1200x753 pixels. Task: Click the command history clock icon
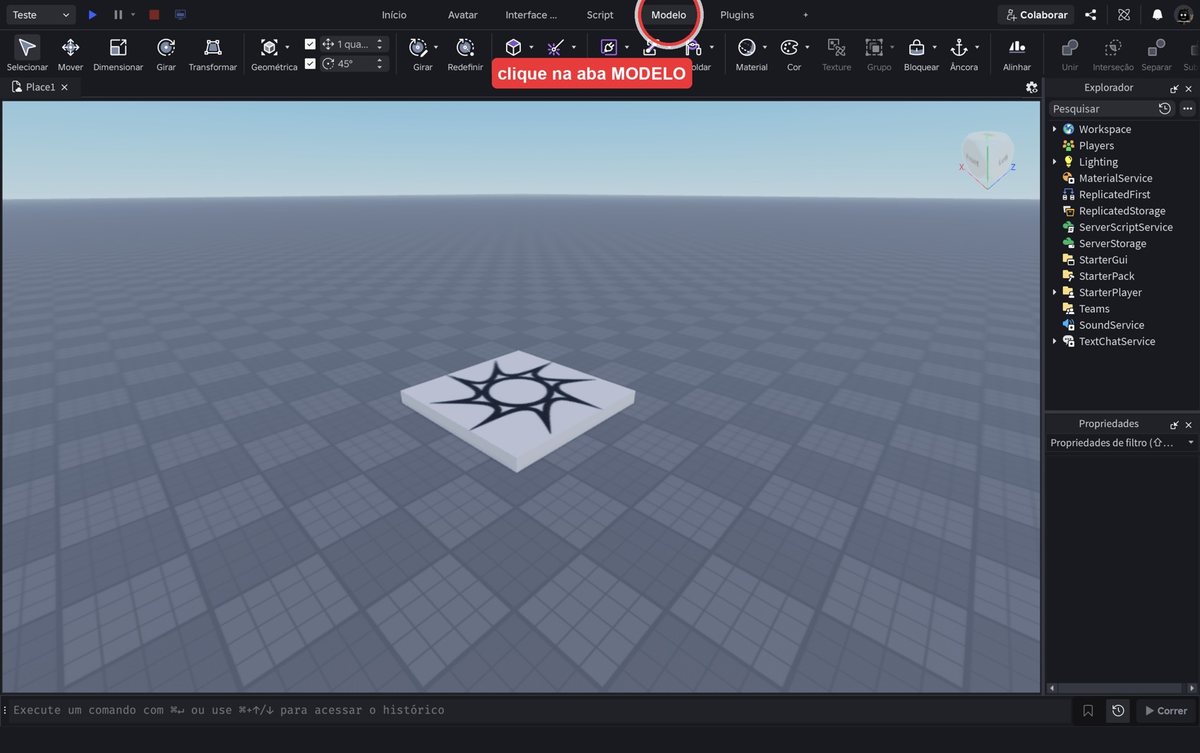coord(1118,710)
